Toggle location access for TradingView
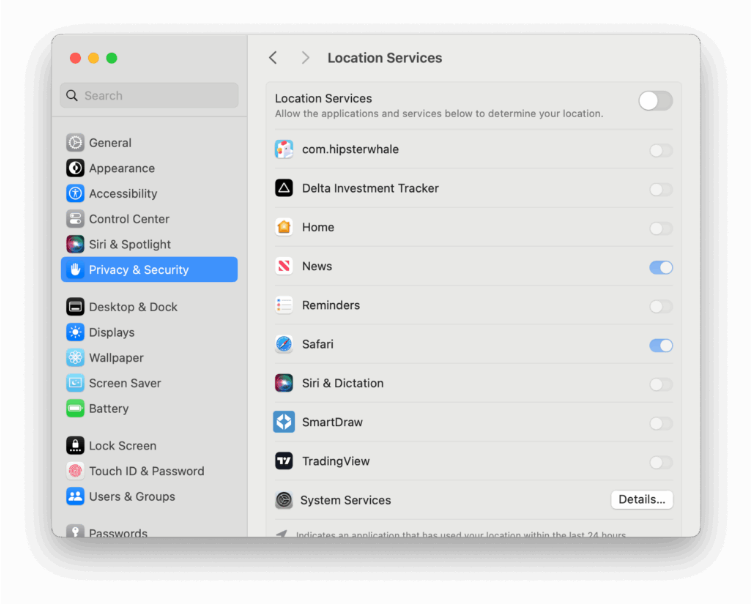751x605 pixels. click(661, 462)
